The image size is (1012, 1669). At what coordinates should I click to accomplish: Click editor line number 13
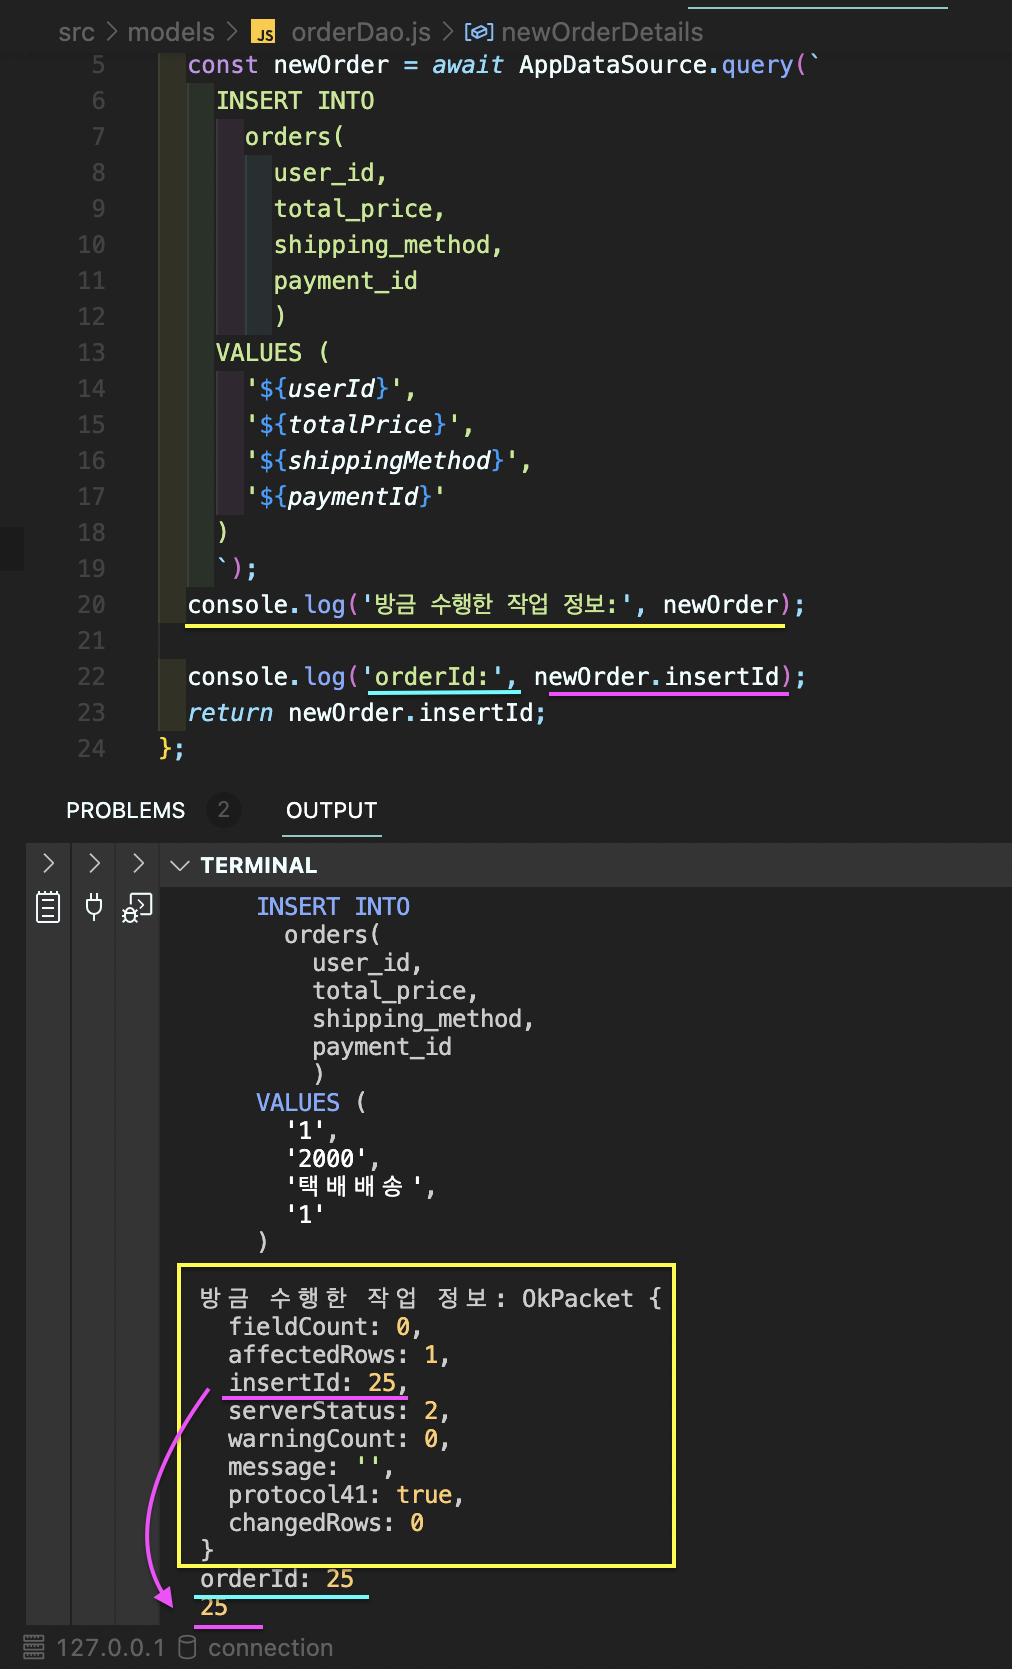pyautogui.click(x=91, y=353)
